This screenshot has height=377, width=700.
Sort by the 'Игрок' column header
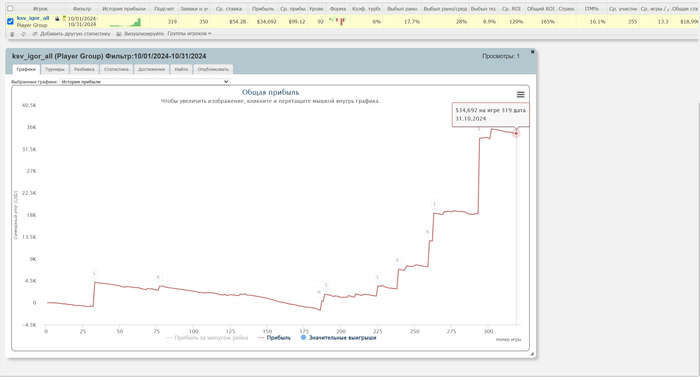(40, 8)
